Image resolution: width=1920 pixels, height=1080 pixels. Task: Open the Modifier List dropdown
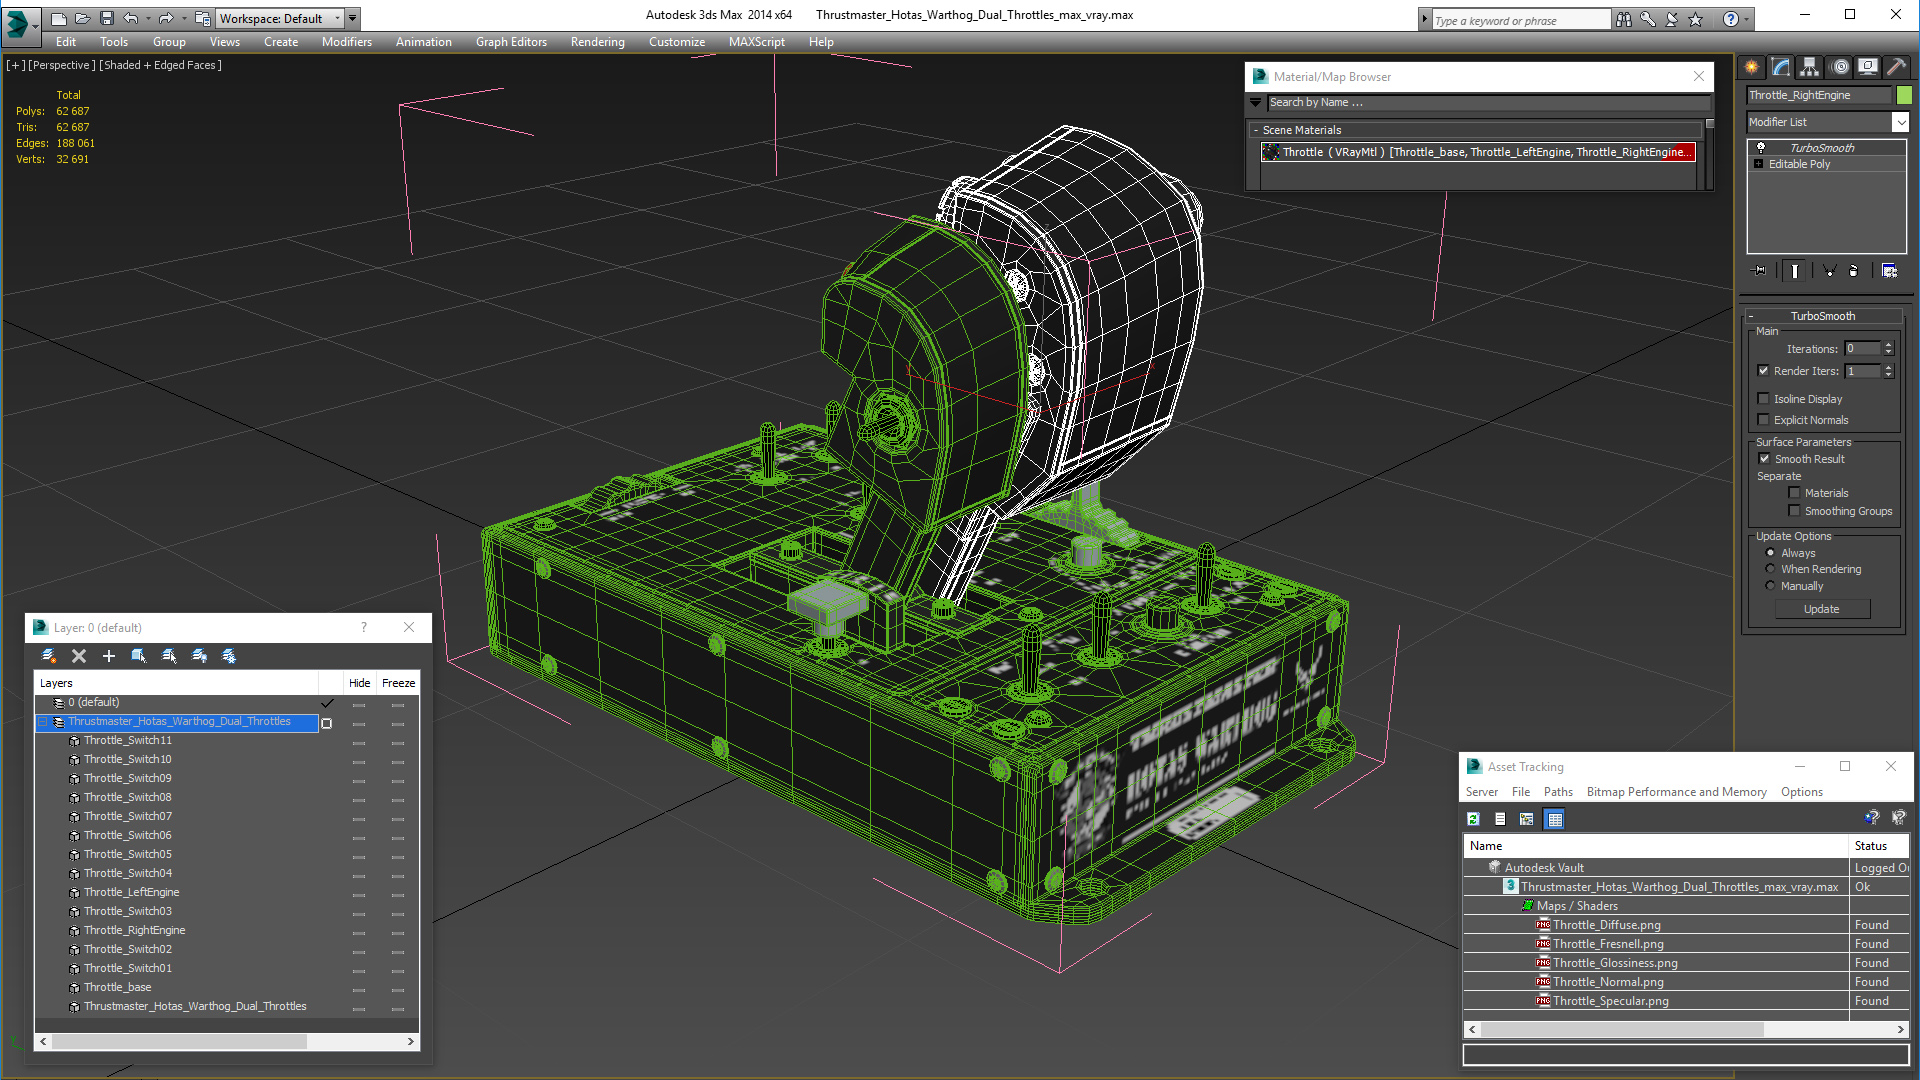1900,122
